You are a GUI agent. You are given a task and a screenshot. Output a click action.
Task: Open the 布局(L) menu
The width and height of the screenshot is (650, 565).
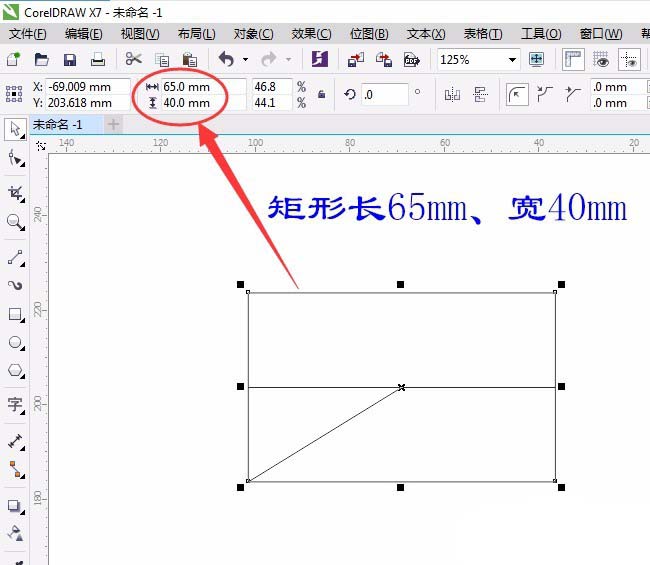click(196, 34)
